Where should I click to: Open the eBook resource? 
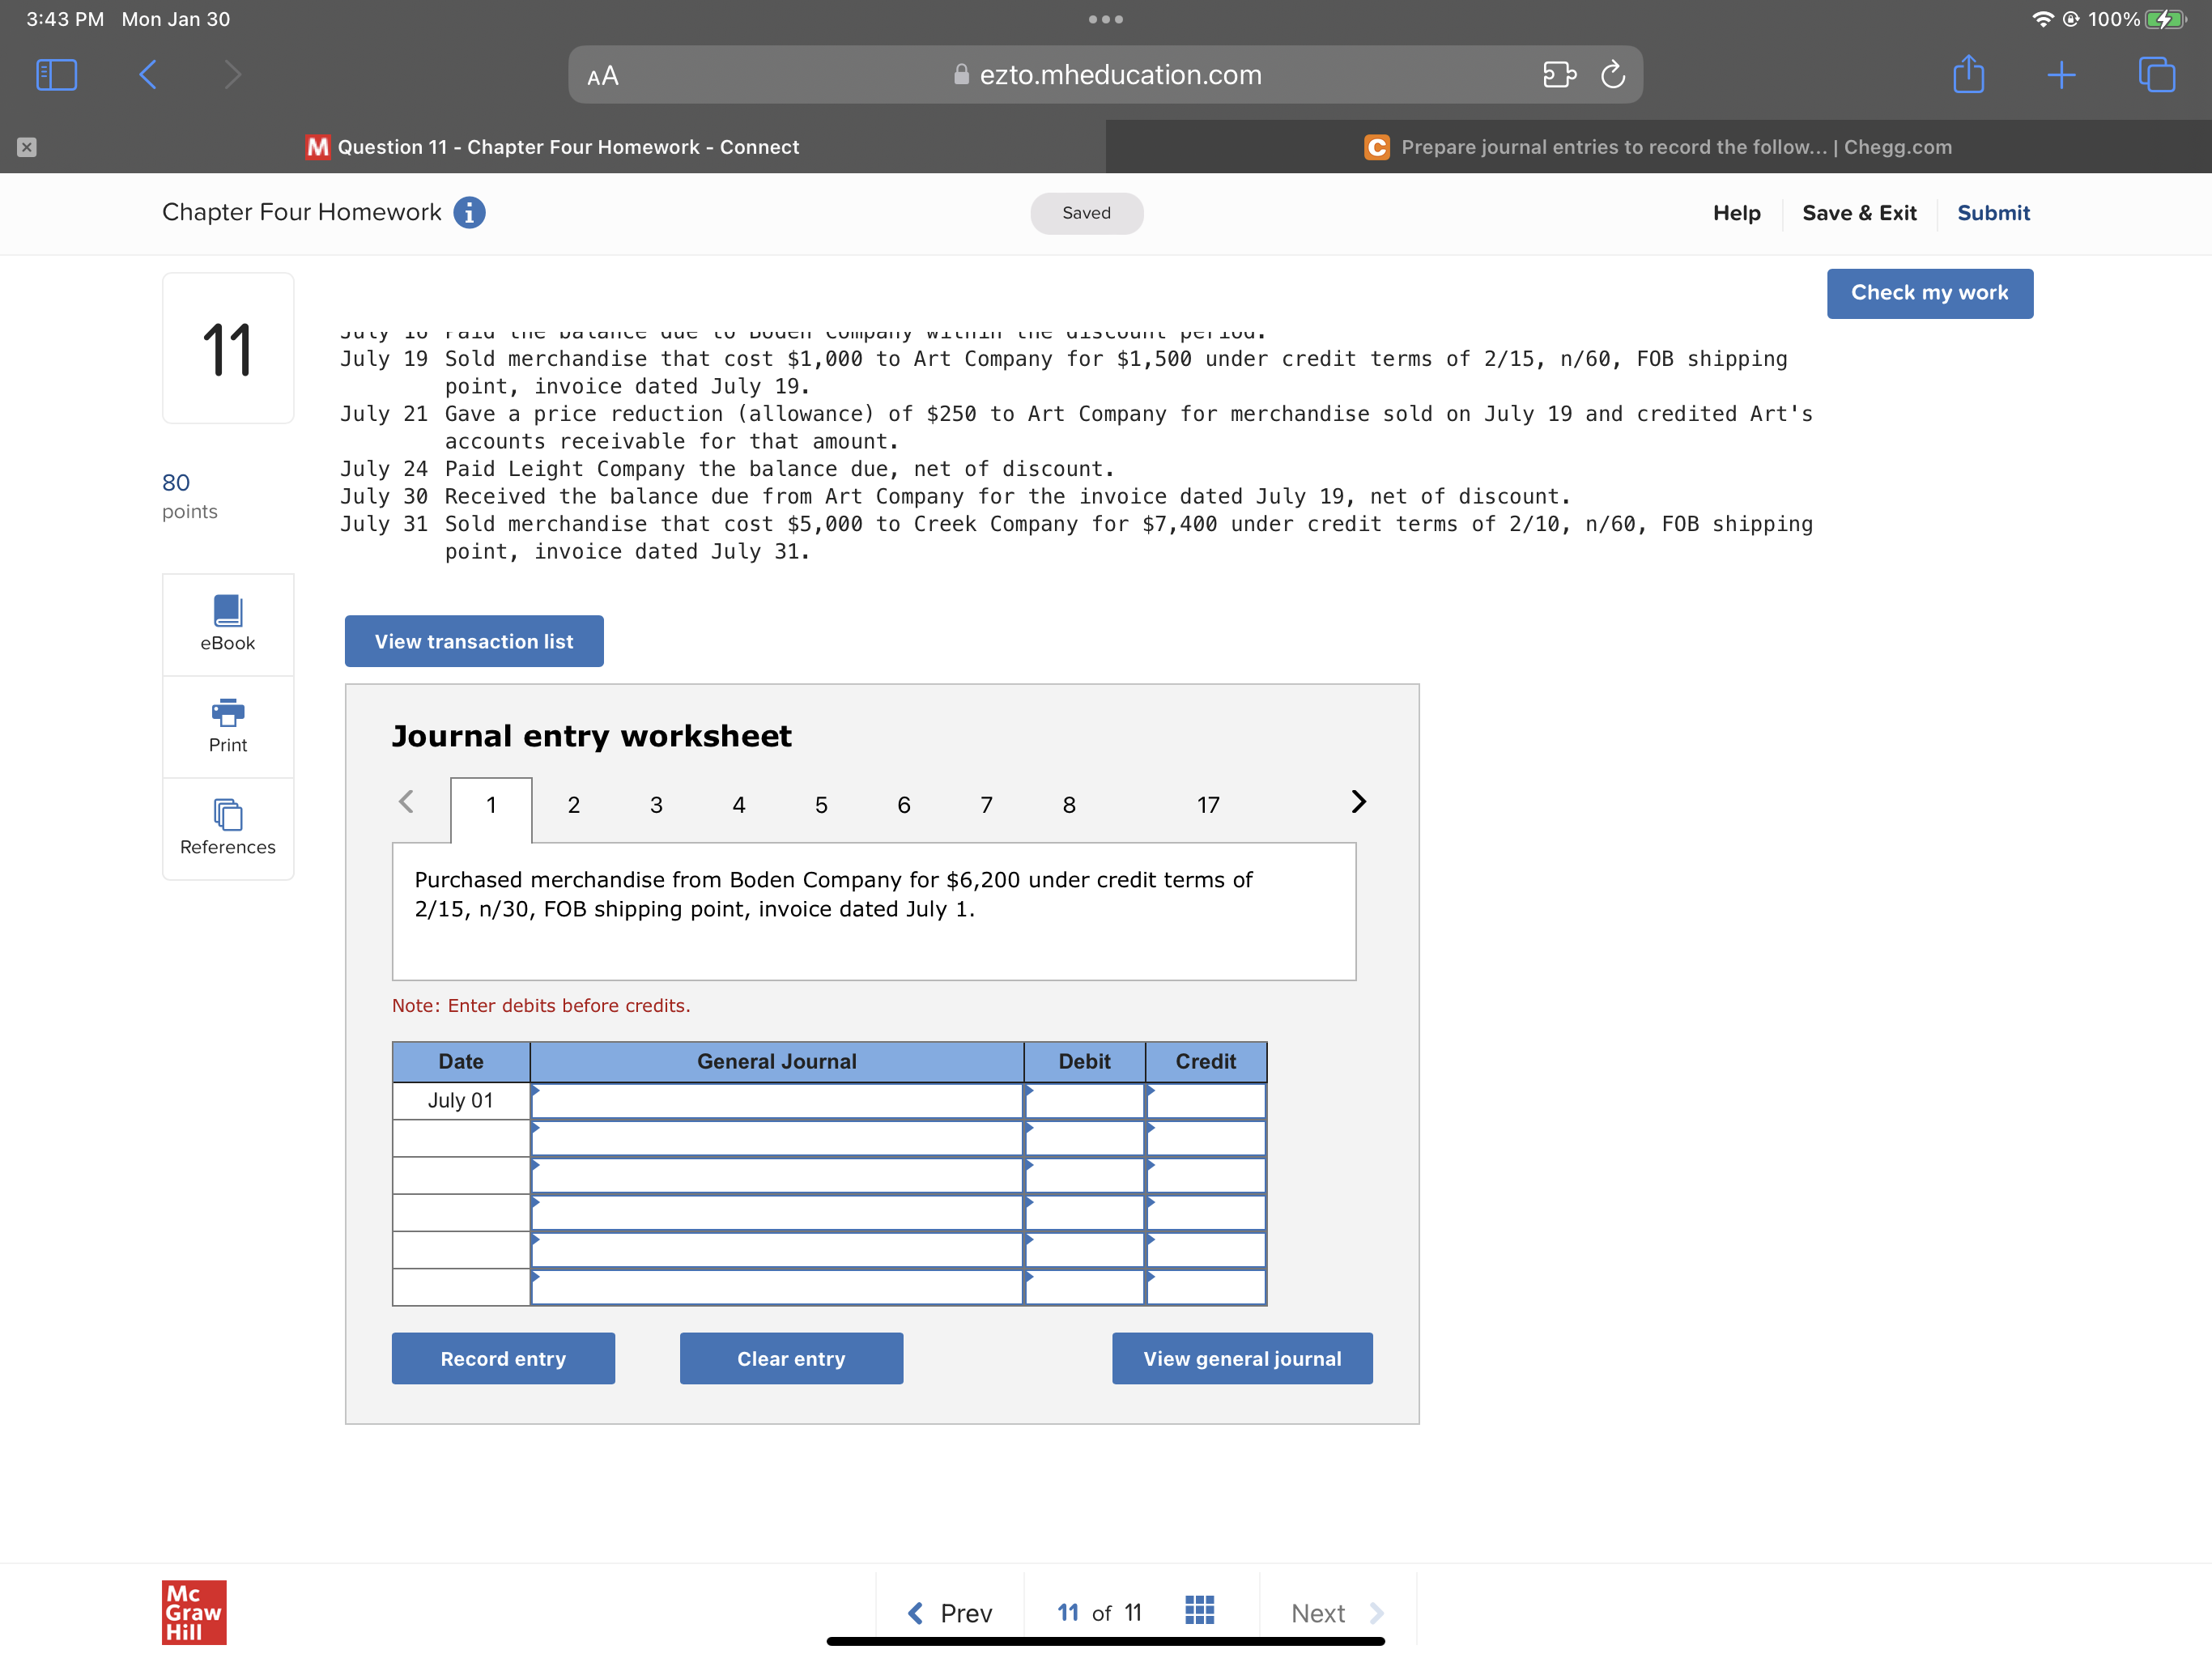[227, 623]
